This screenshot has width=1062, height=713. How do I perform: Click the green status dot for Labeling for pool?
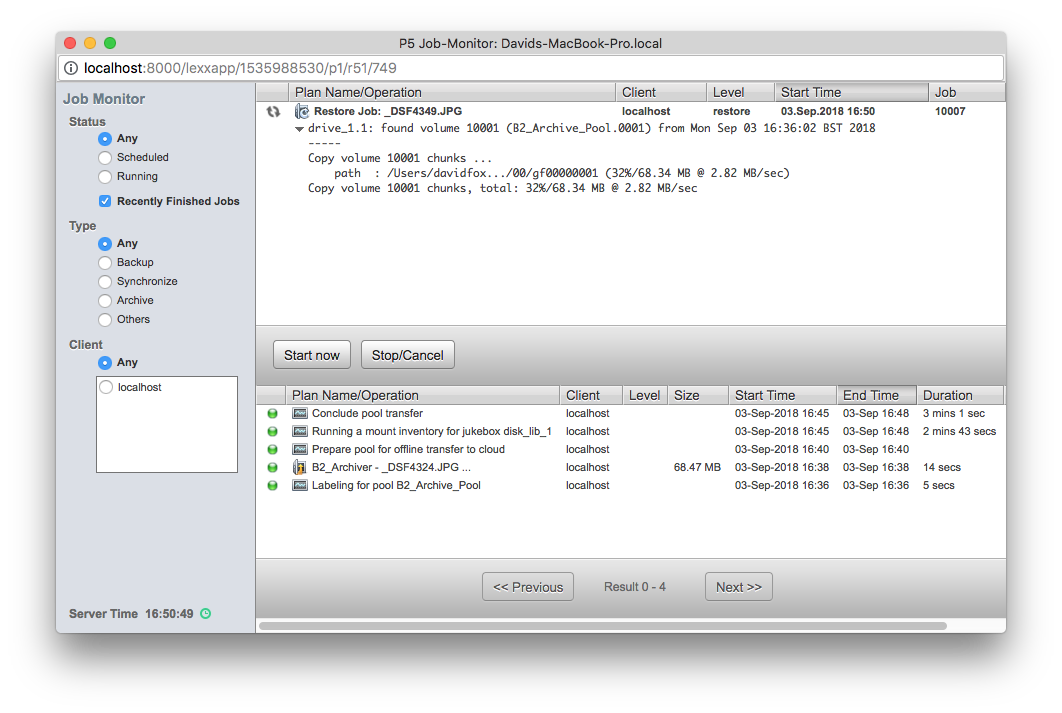pyautogui.click(x=272, y=485)
